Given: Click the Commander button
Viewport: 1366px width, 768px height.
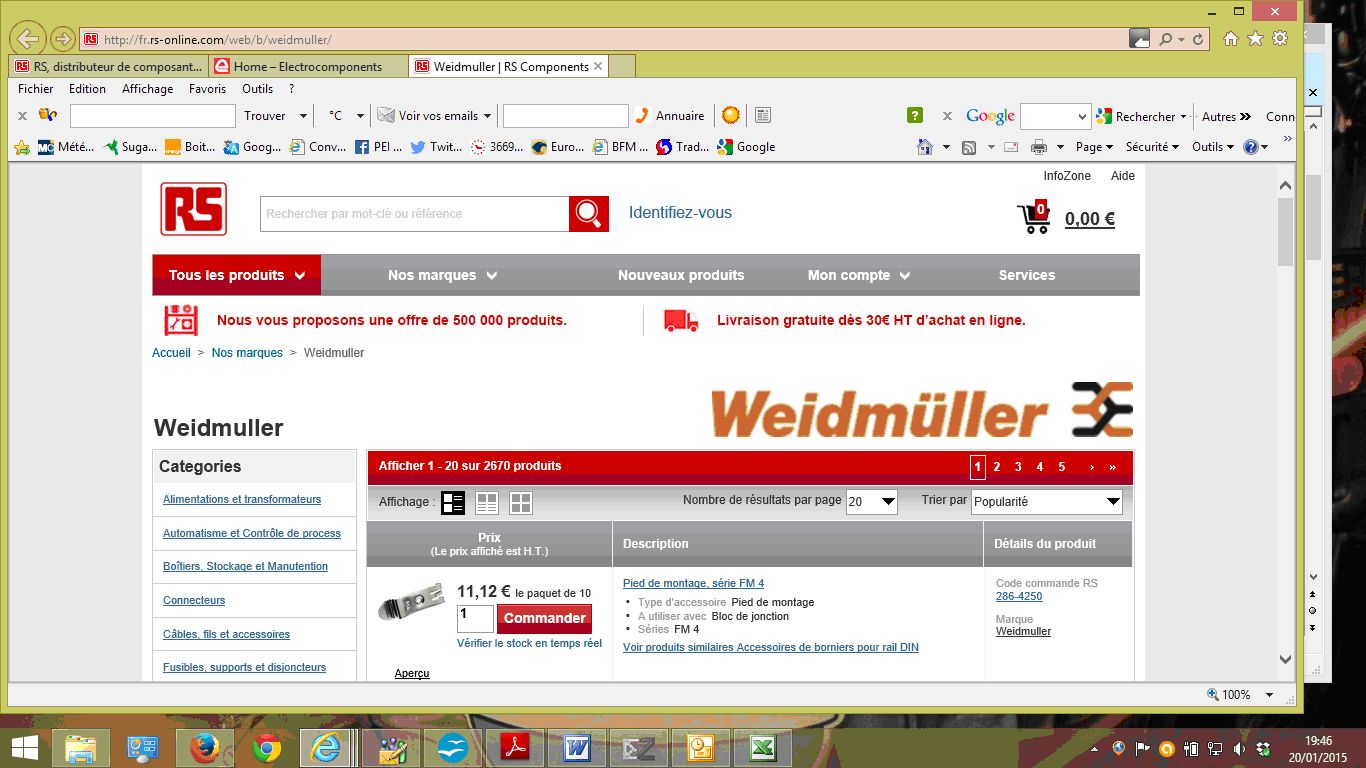Looking at the screenshot, I should pyautogui.click(x=545, y=618).
